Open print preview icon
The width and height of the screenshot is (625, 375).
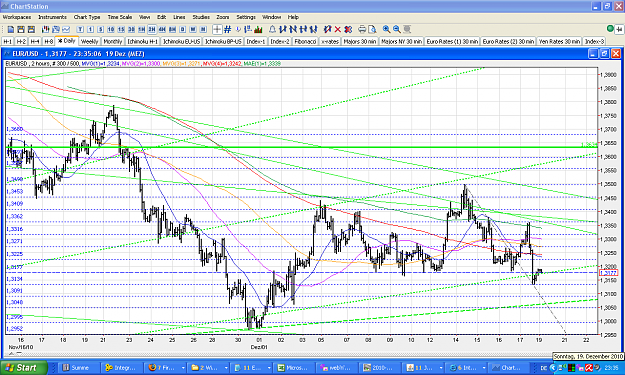pyautogui.click(x=372, y=29)
